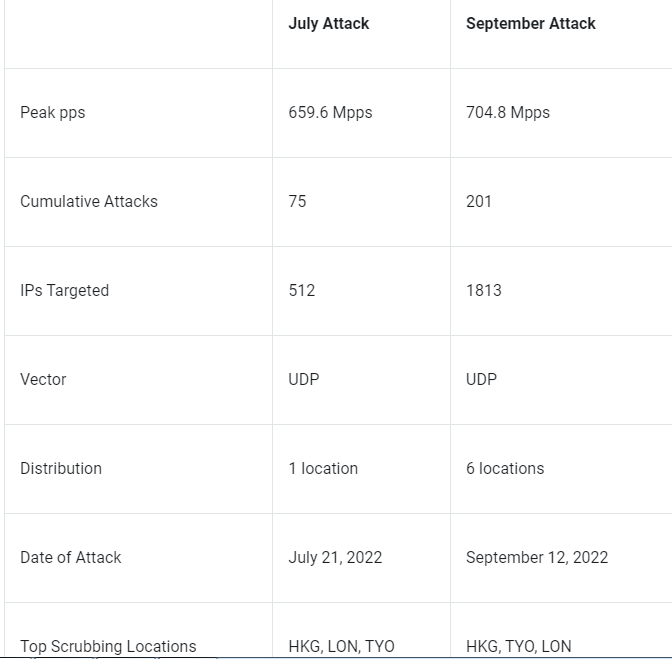Click the 1813 IPs targeted value
672x659 pixels.
click(x=484, y=291)
